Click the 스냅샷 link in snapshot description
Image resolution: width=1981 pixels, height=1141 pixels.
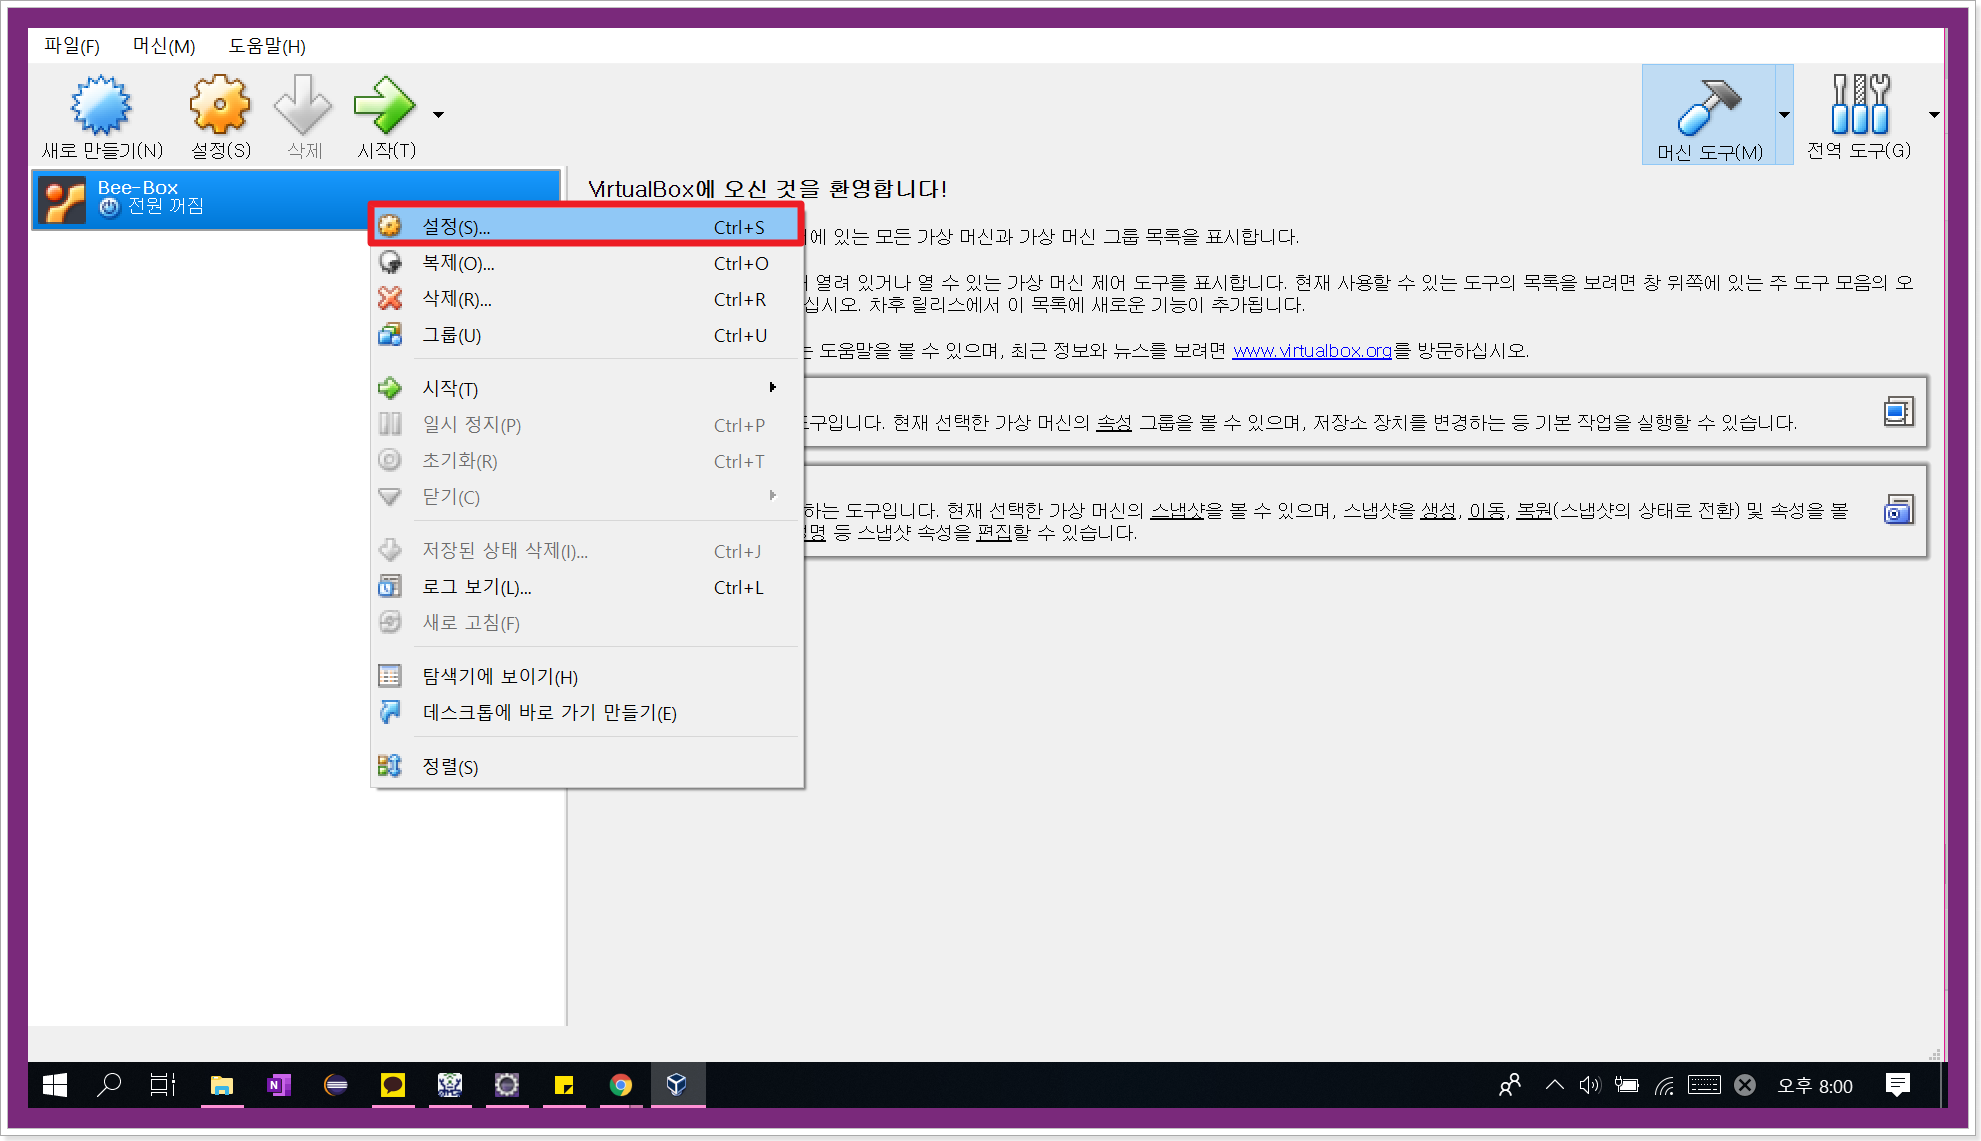pyautogui.click(x=1177, y=511)
